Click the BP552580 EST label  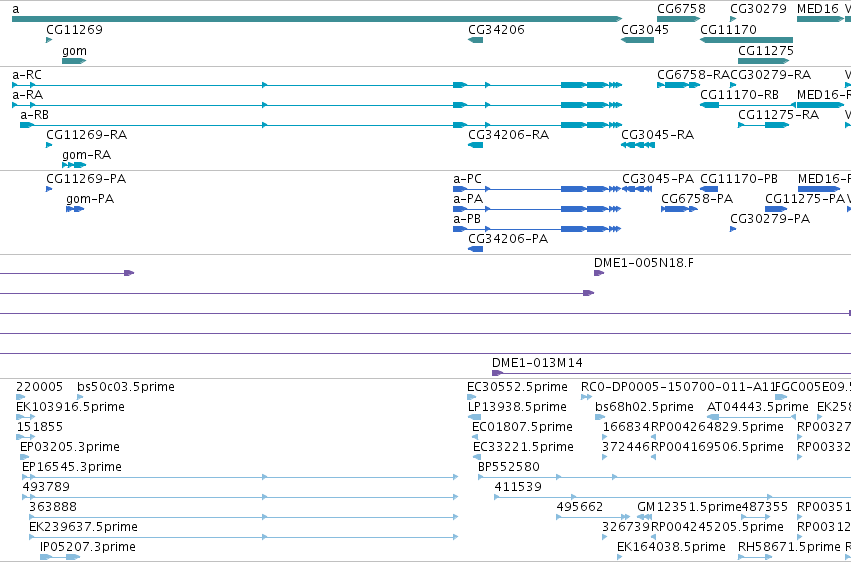pyautogui.click(x=509, y=468)
